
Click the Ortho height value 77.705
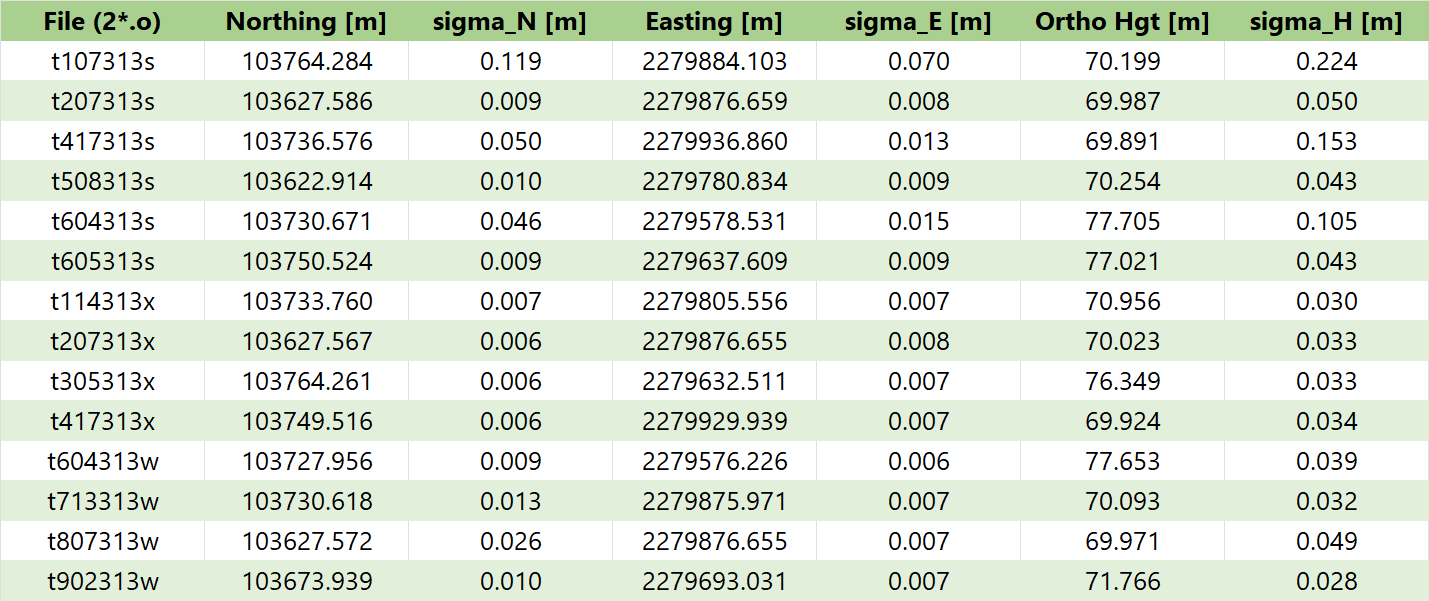pyautogui.click(x=1122, y=222)
